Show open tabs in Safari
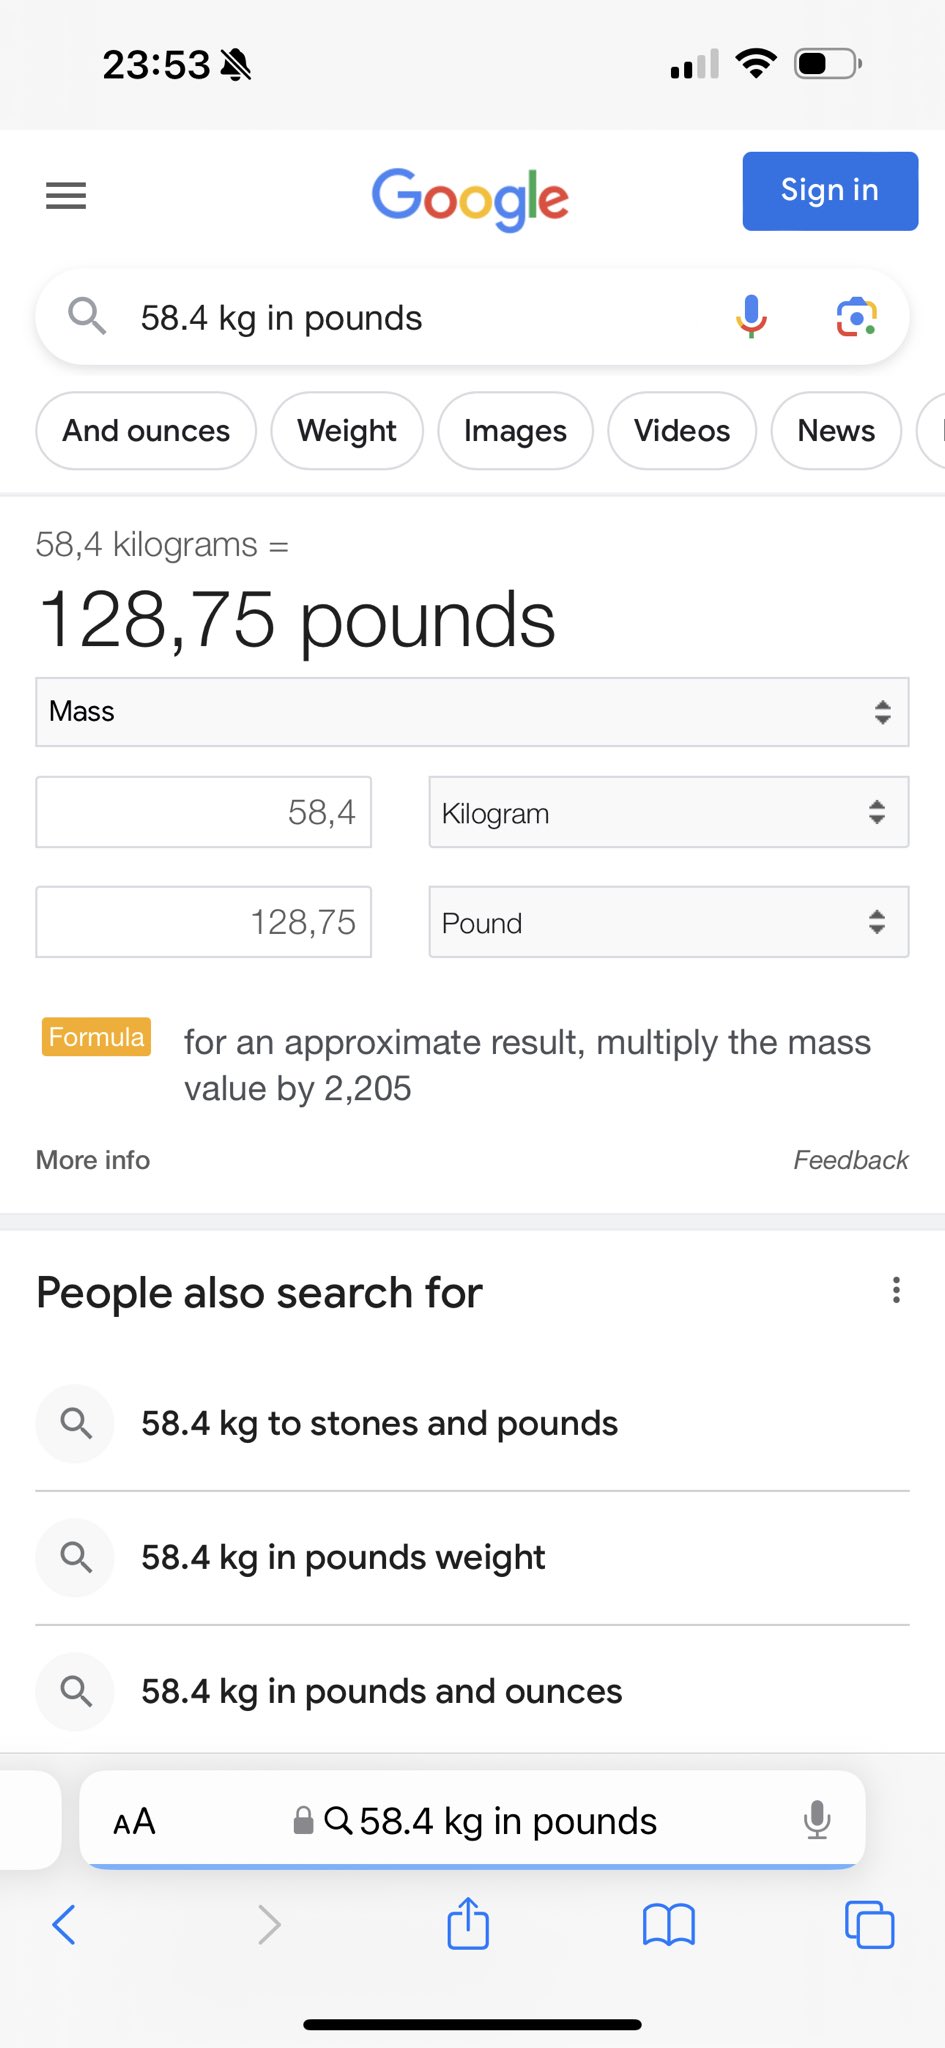Image resolution: width=945 pixels, height=2048 pixels. pyautogui.click(x=870, y=1924)
